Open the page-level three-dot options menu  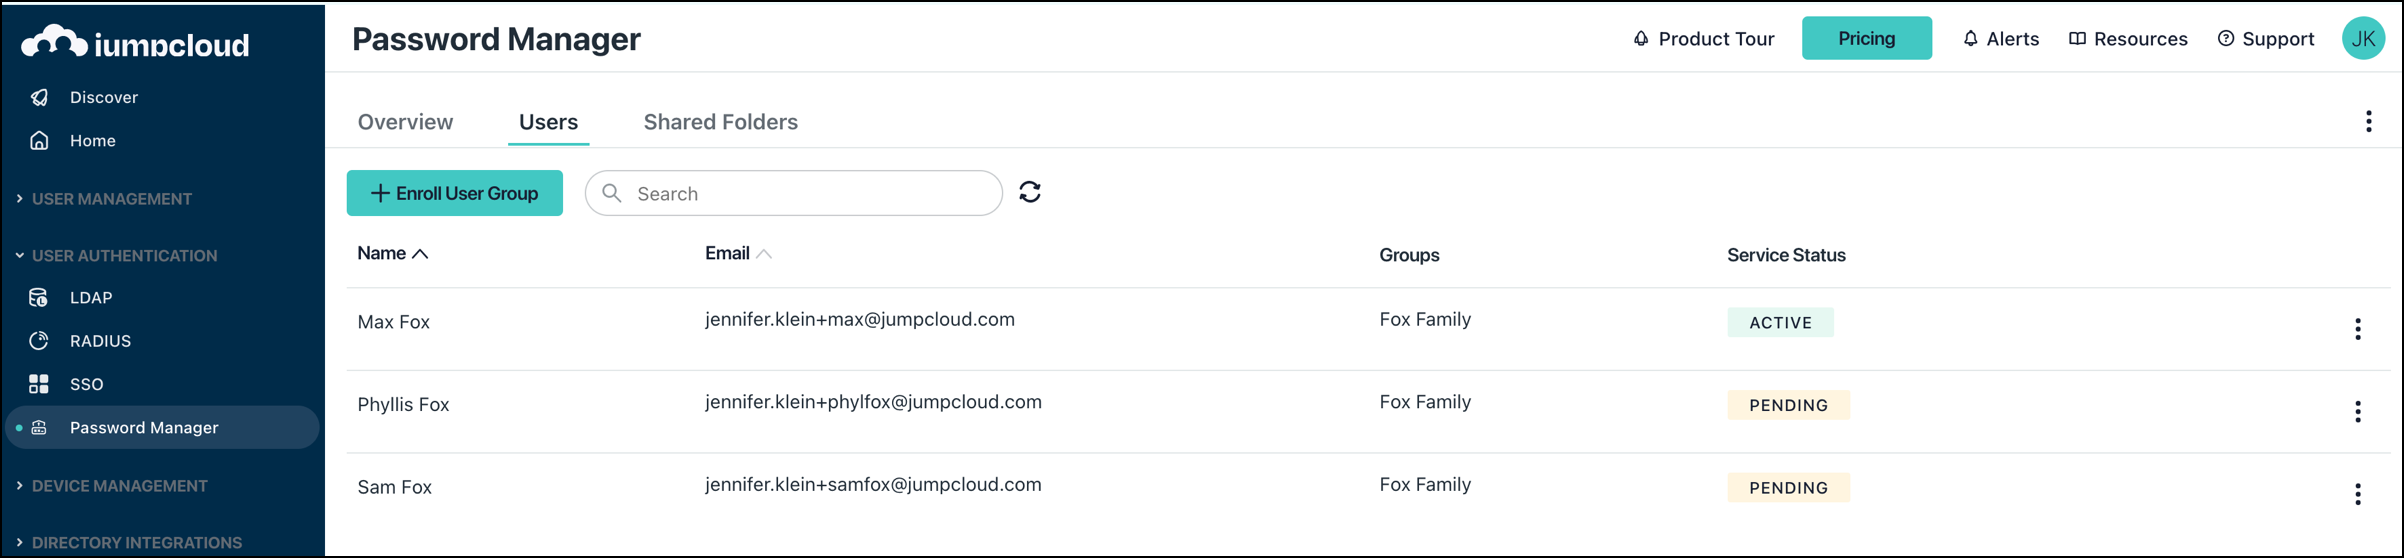pyautogui.click(x=2368, y=122)
